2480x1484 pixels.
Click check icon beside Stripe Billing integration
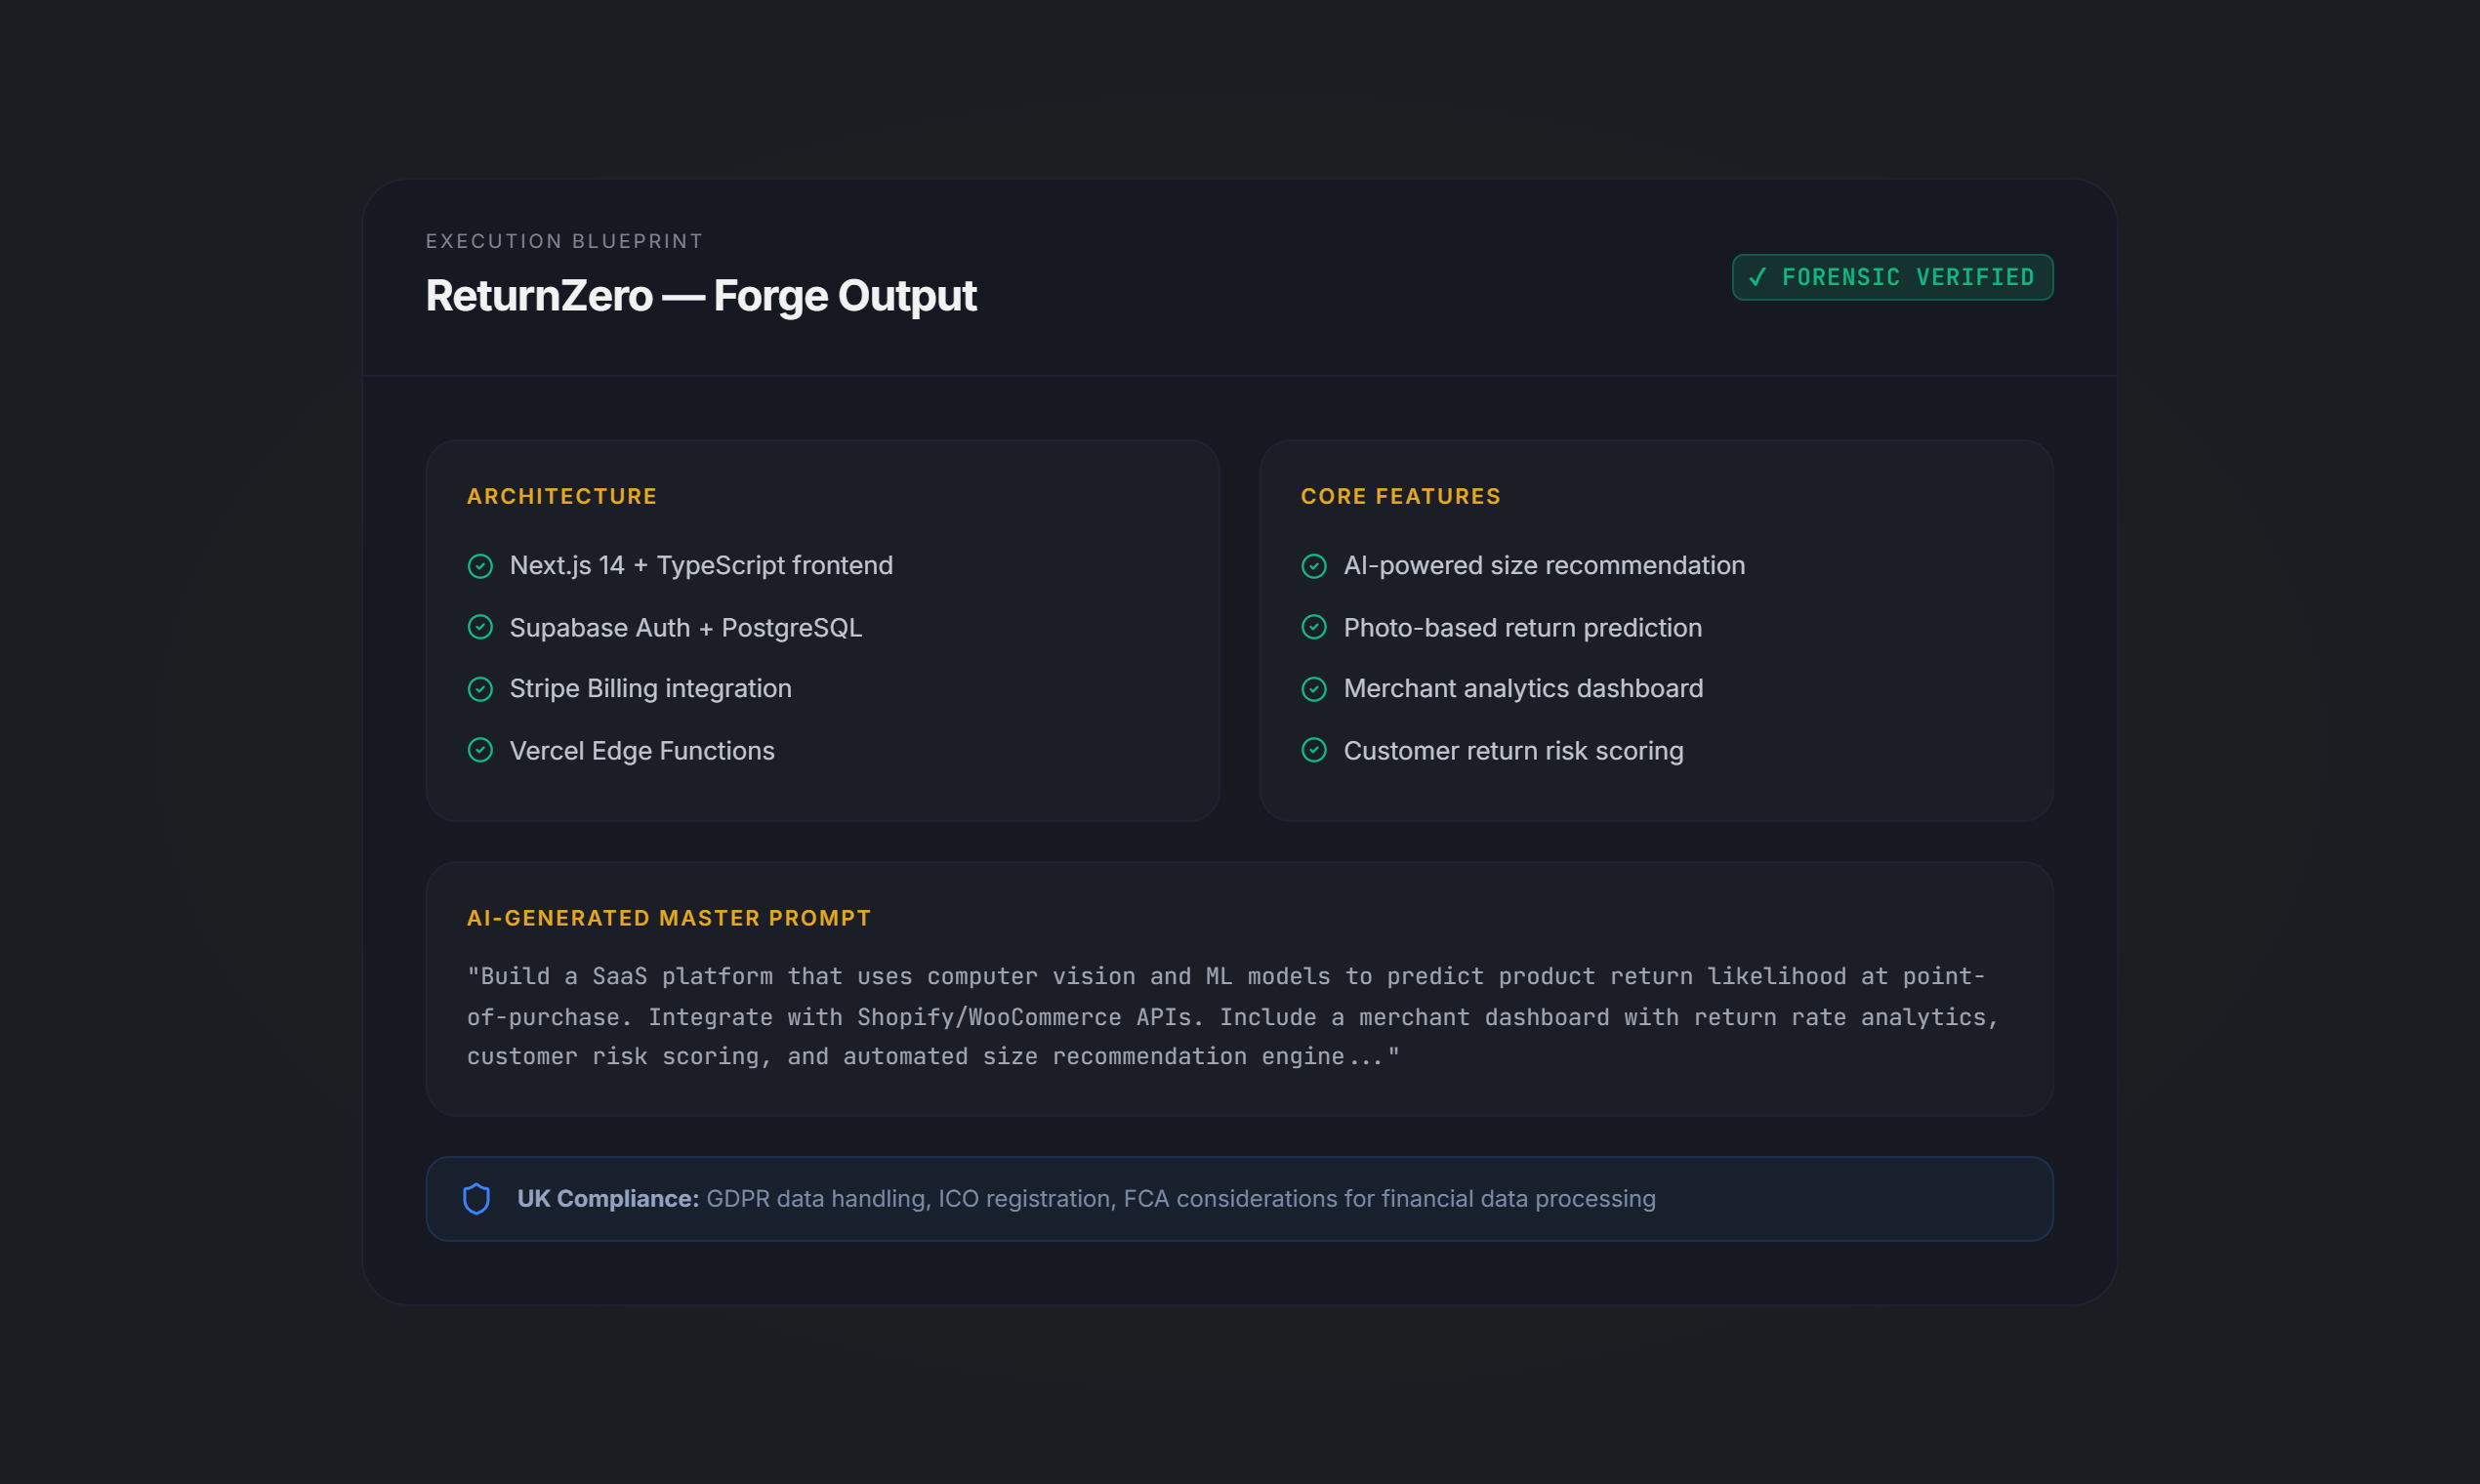pyautogui.click(x=480, y=689)
